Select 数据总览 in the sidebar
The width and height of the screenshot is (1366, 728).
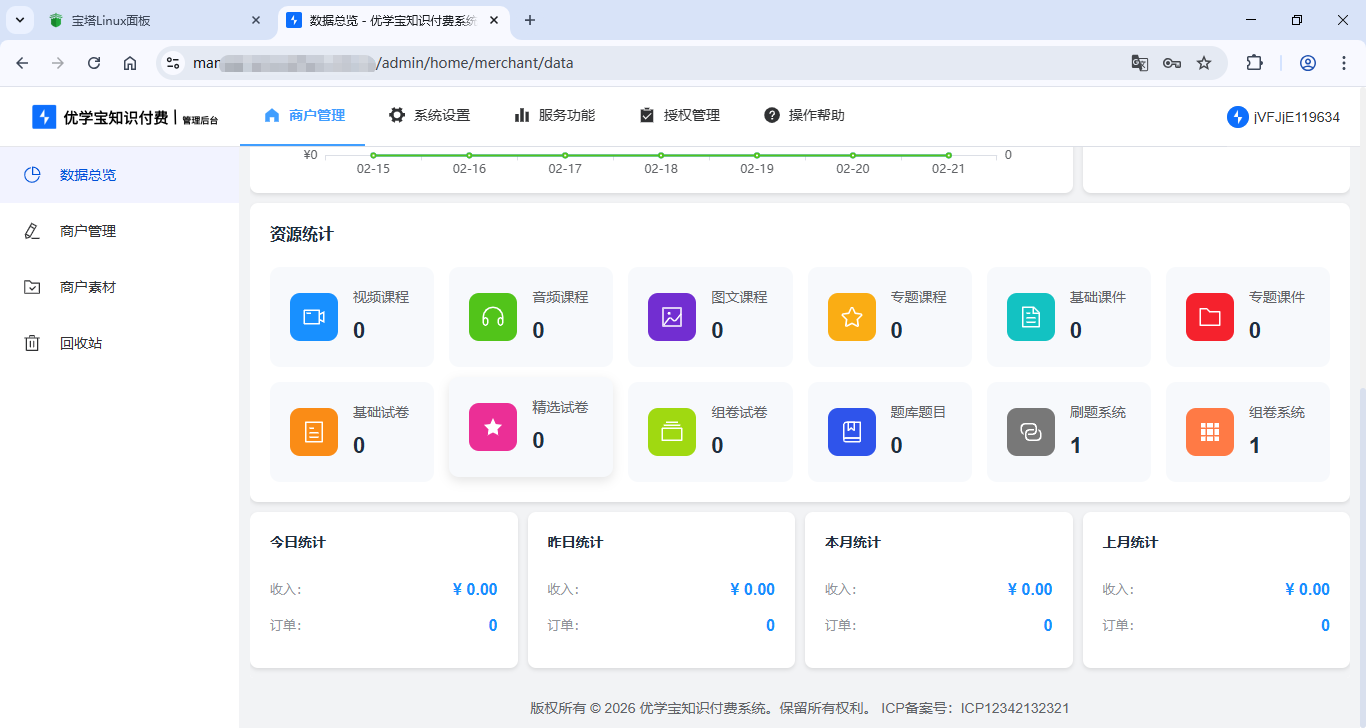pyautogui.click(x=88, y=174)
